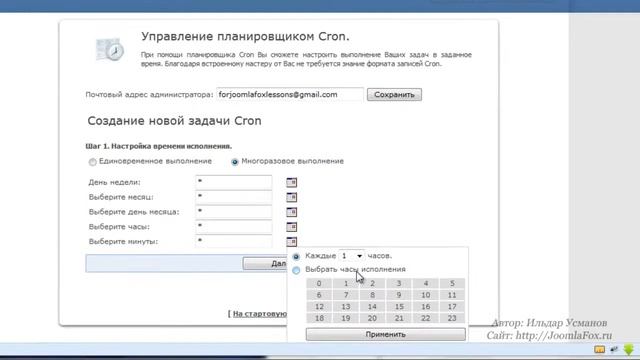Click the Выберите месяц input field
Viewport: 640px width, 360px height.
point(234,197)
